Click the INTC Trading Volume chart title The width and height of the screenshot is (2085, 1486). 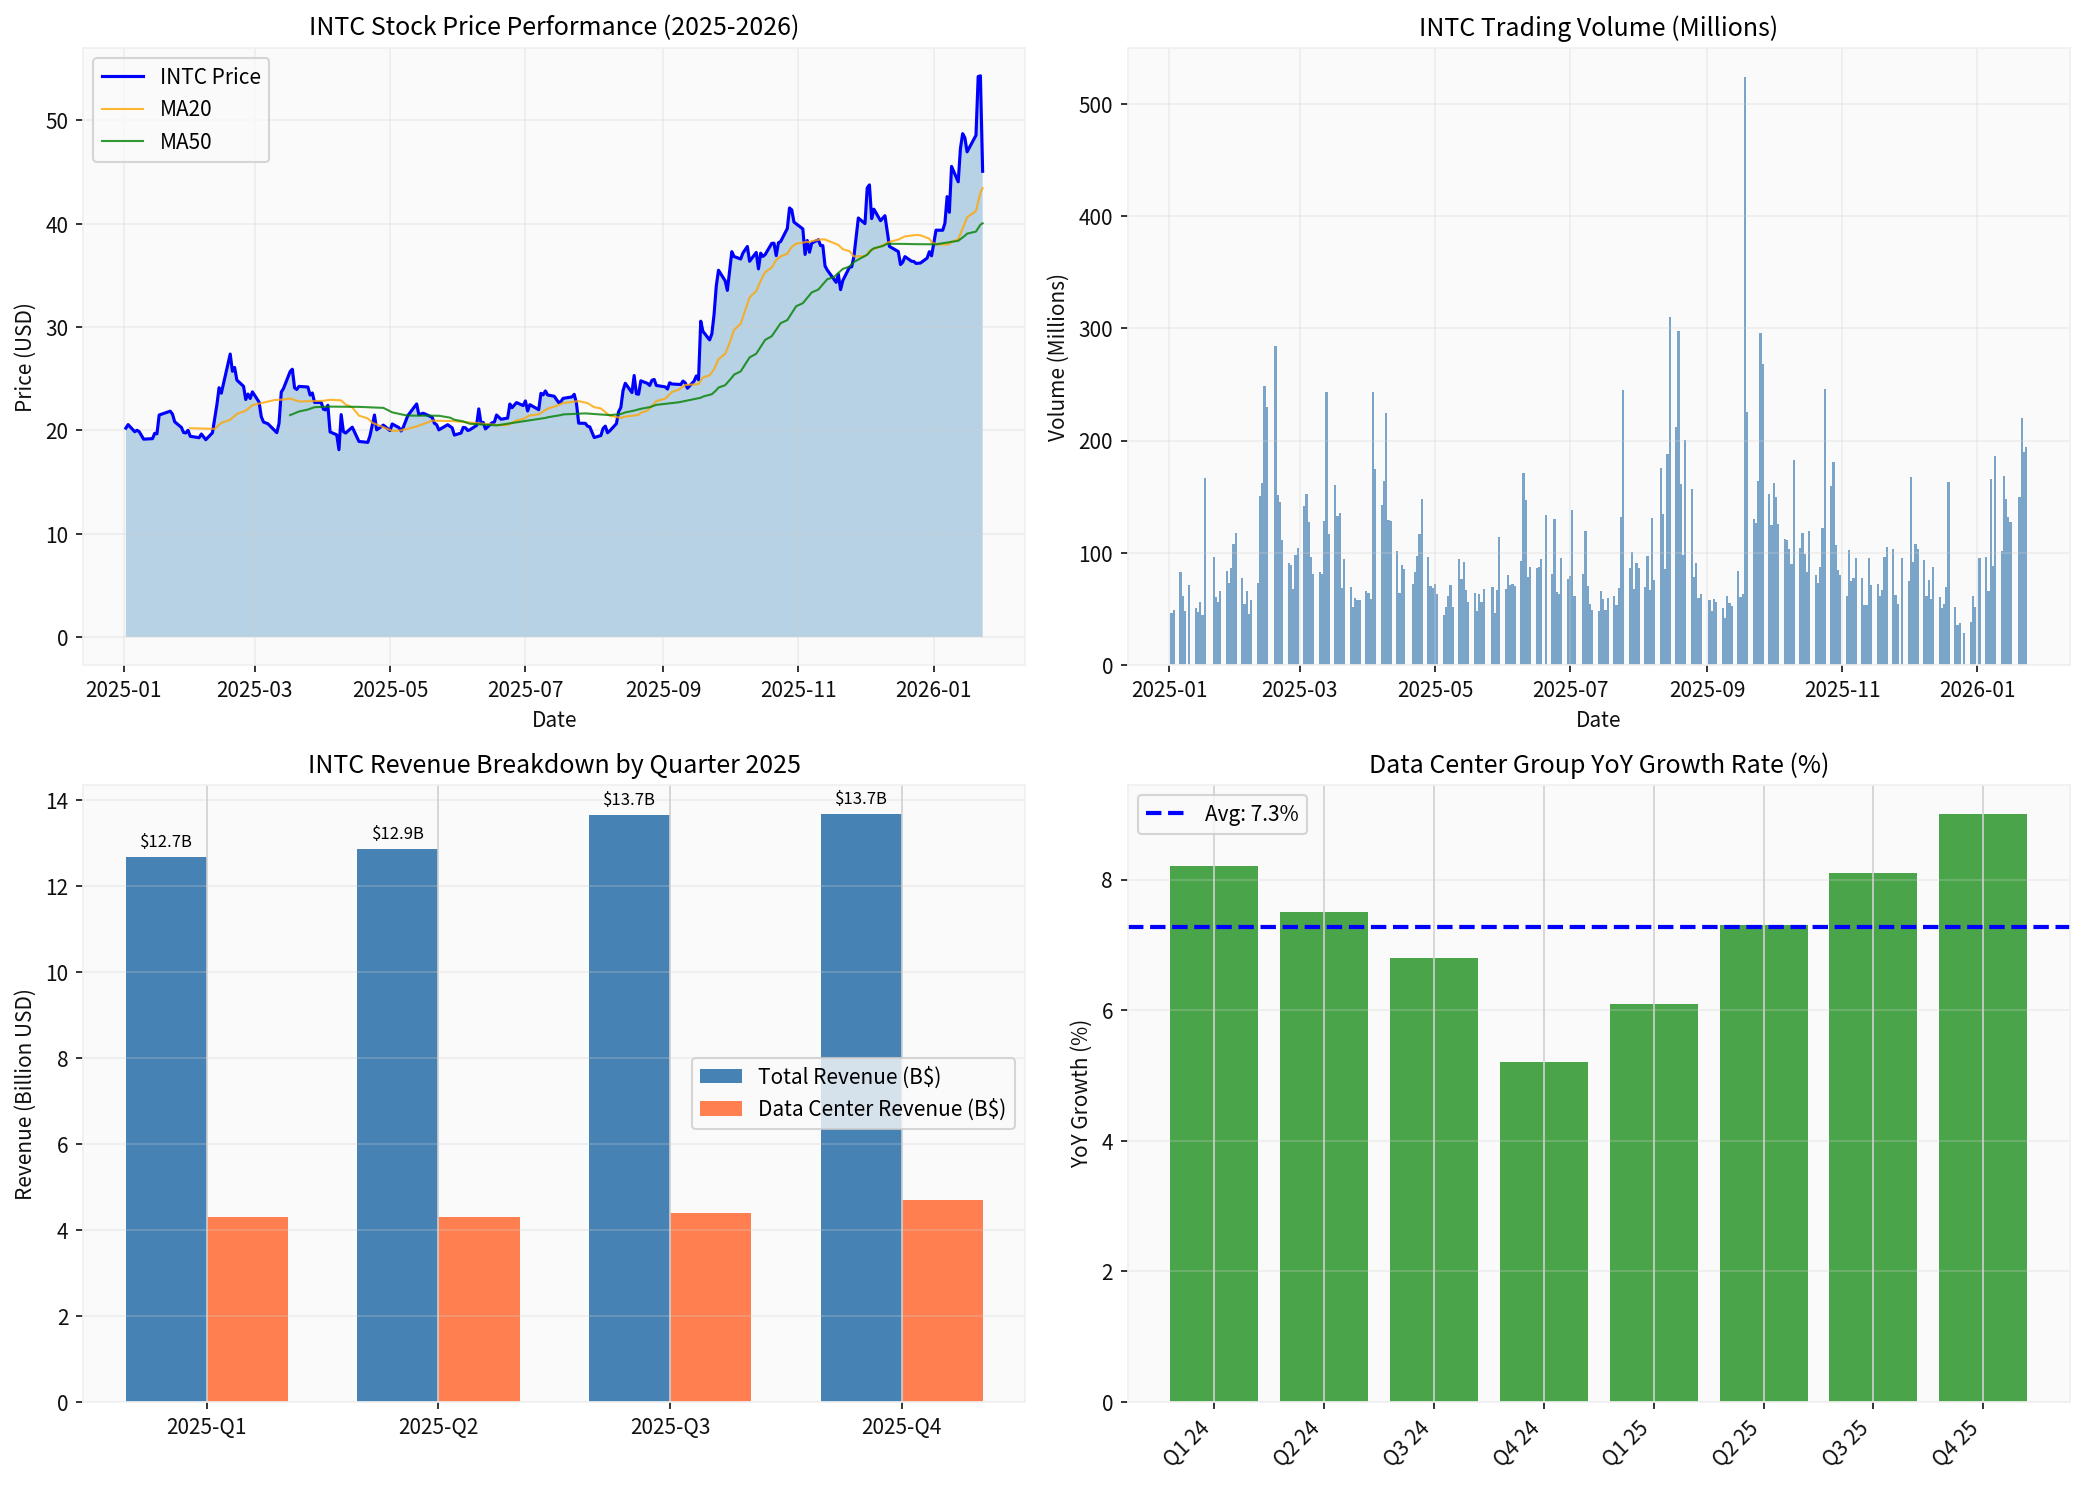[x=1597, y=27]
